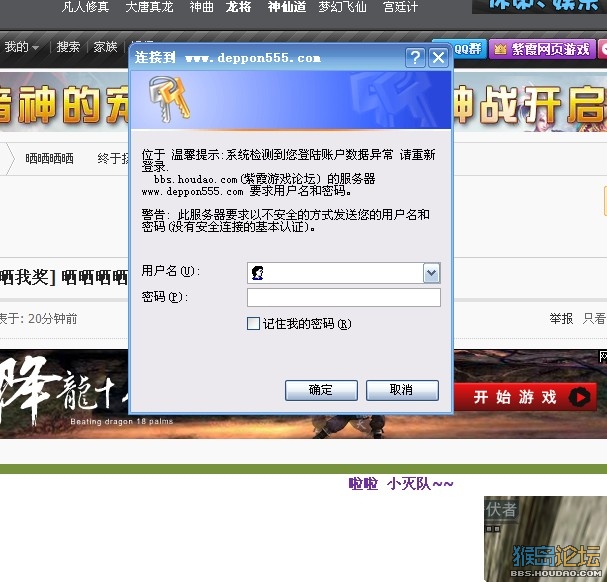Viewport: 607px width, 582px height.
Task: Close the 连接到 dialog with X button
Action: (438, 58)
